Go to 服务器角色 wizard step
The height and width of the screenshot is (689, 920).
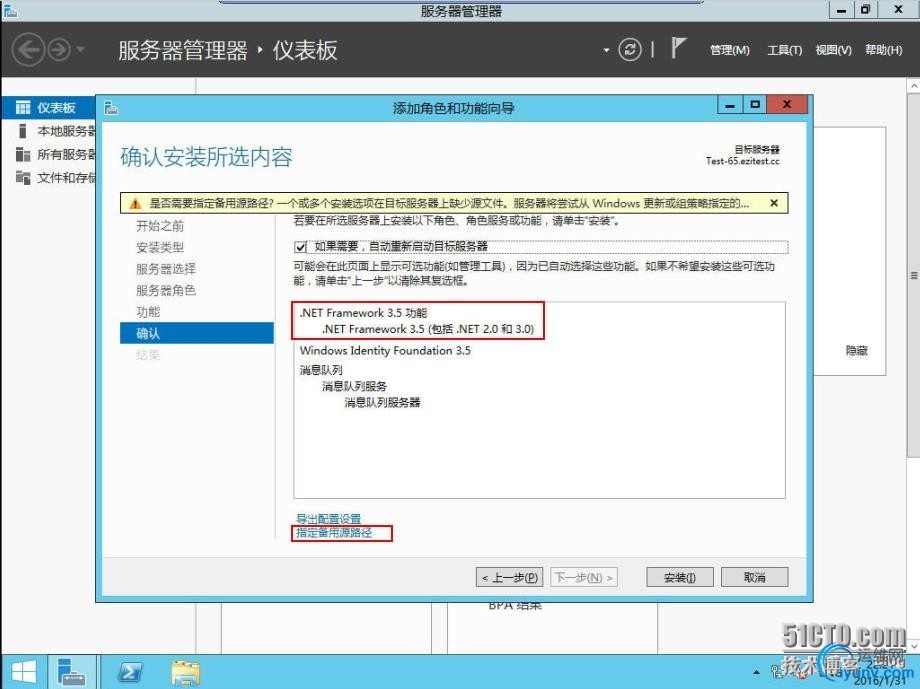(x=166, y=291)
